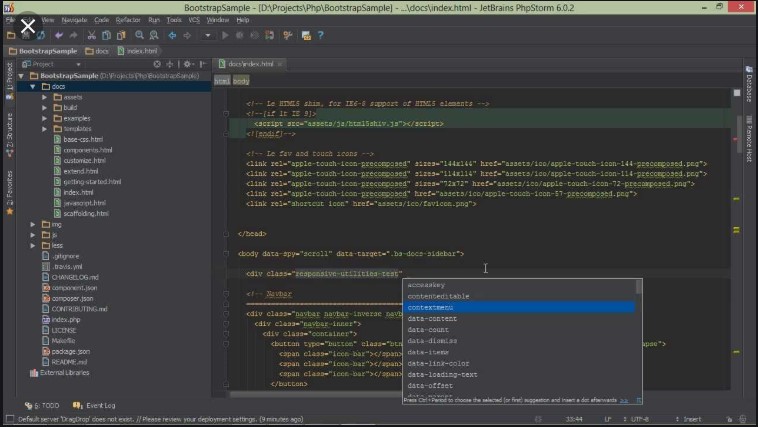Open the VCS menu
Image resolution: width=758 pixels, height=427 pixels.
(194, 20)
